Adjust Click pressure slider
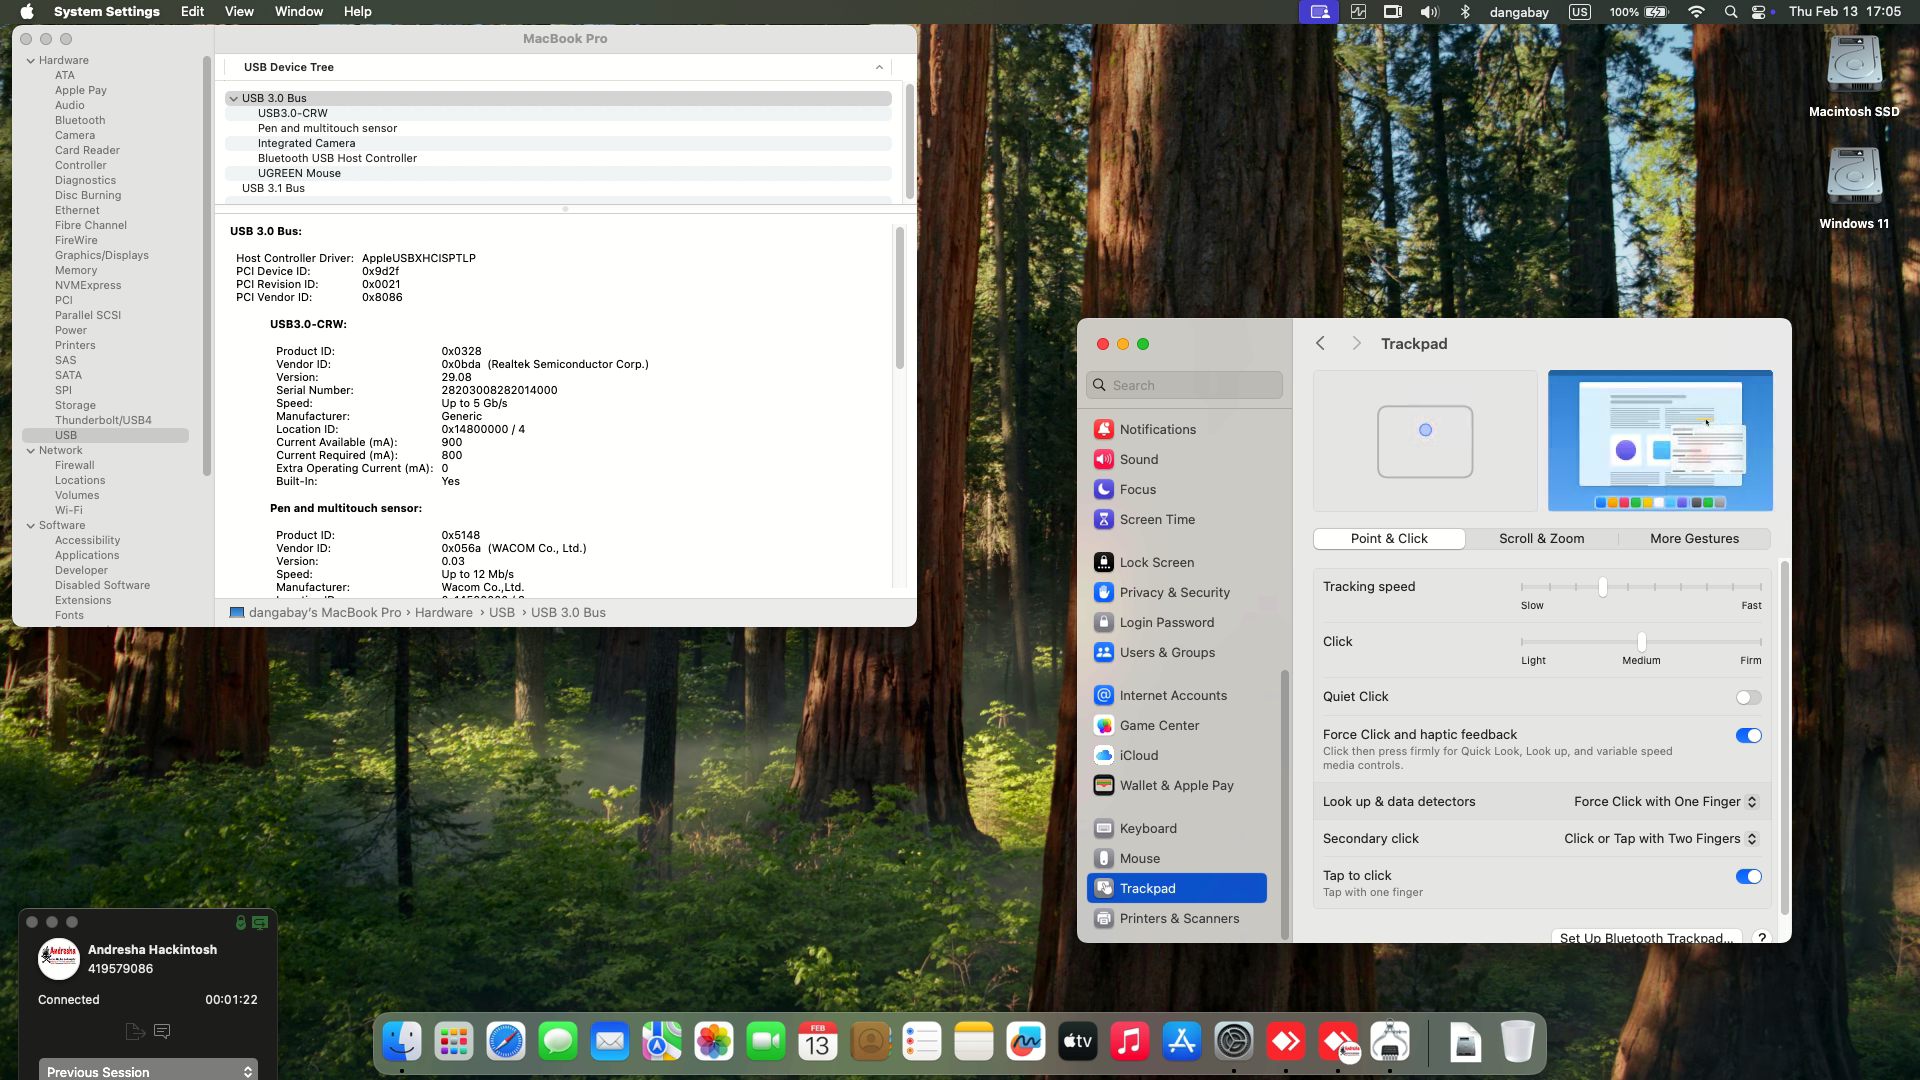This screenshot has width=1920, height=1080. [1641, 641]
